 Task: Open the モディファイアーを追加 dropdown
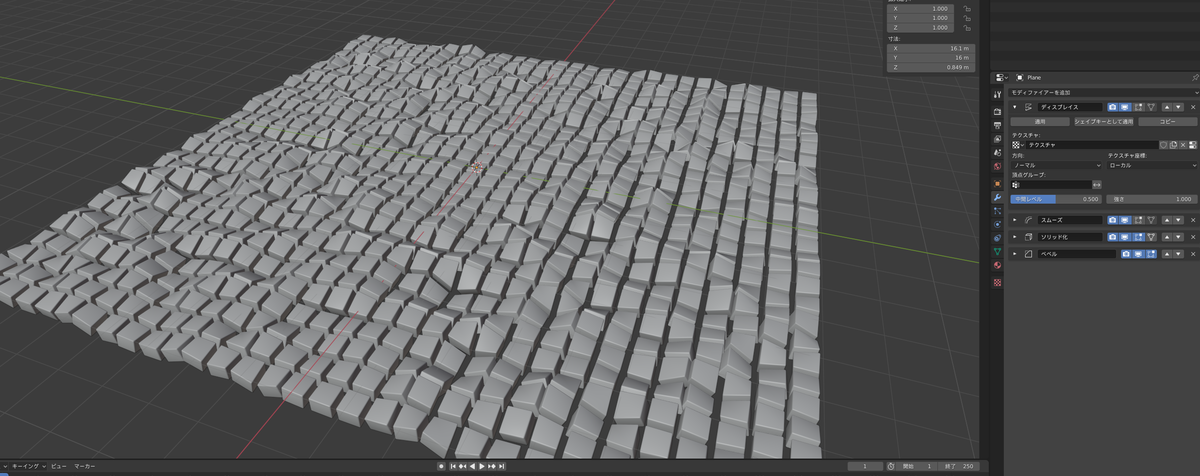coord(1103,92)
